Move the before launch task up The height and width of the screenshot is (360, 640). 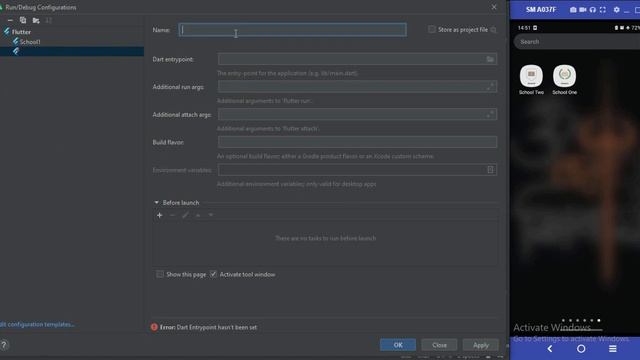[x=198, y=215]
